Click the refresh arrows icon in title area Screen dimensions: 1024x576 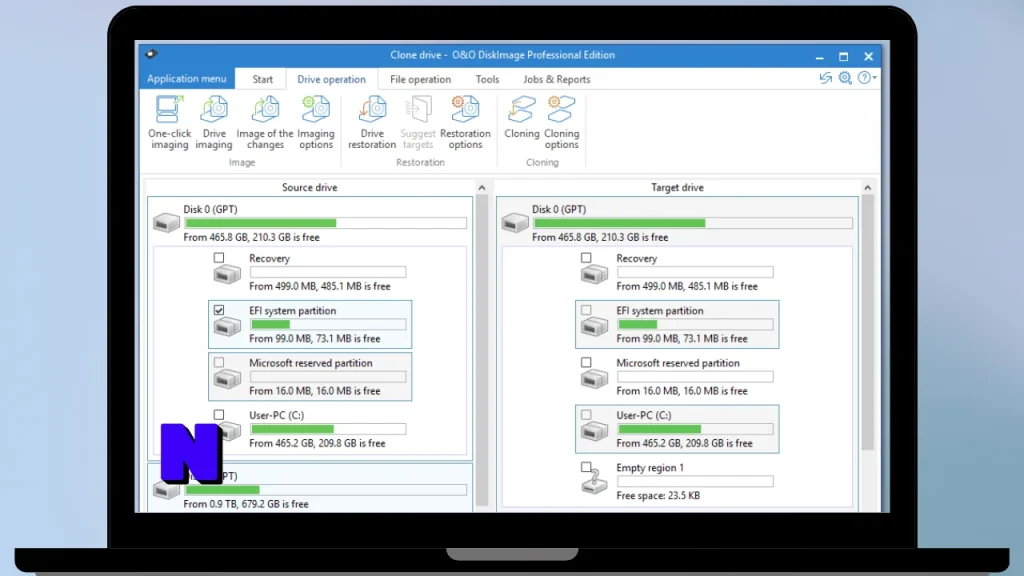tap(825, 78)
